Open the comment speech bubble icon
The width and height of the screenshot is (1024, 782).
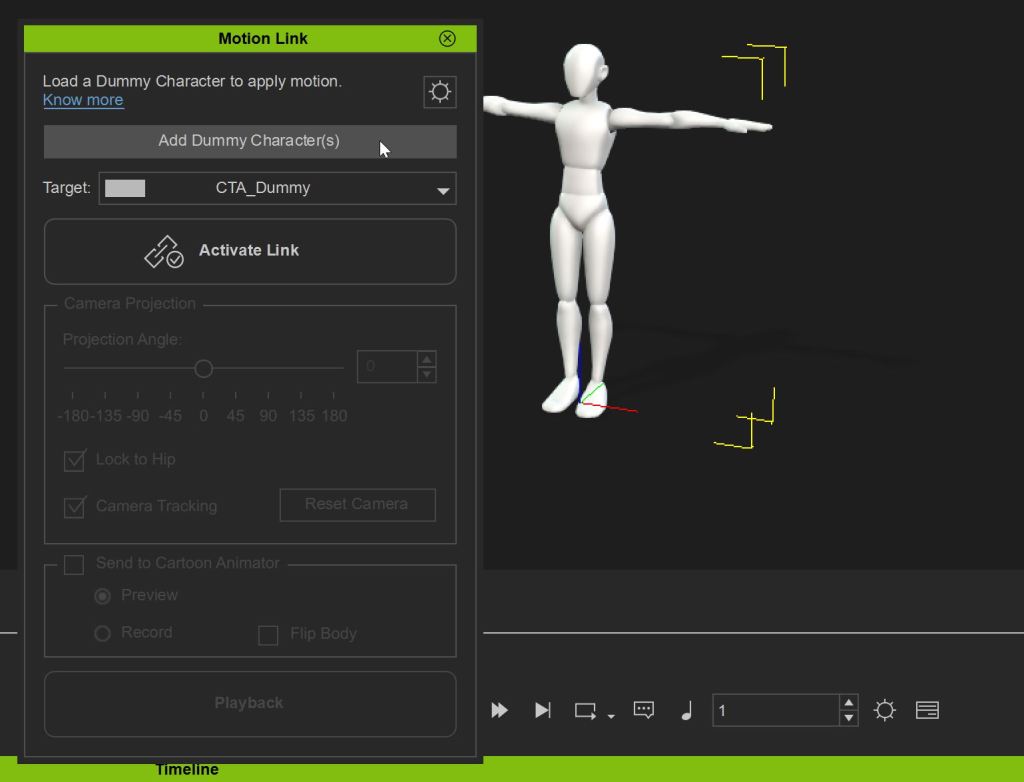point(643,710)
